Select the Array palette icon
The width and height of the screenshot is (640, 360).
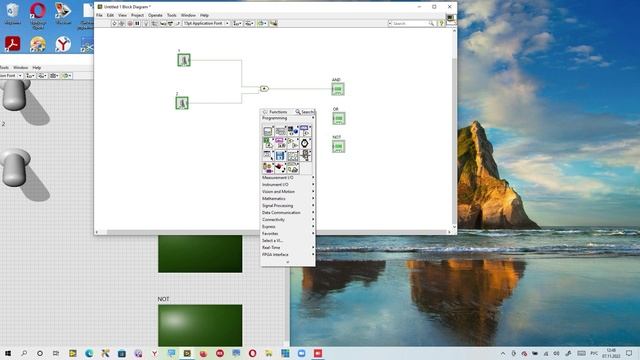pos(280,131)
